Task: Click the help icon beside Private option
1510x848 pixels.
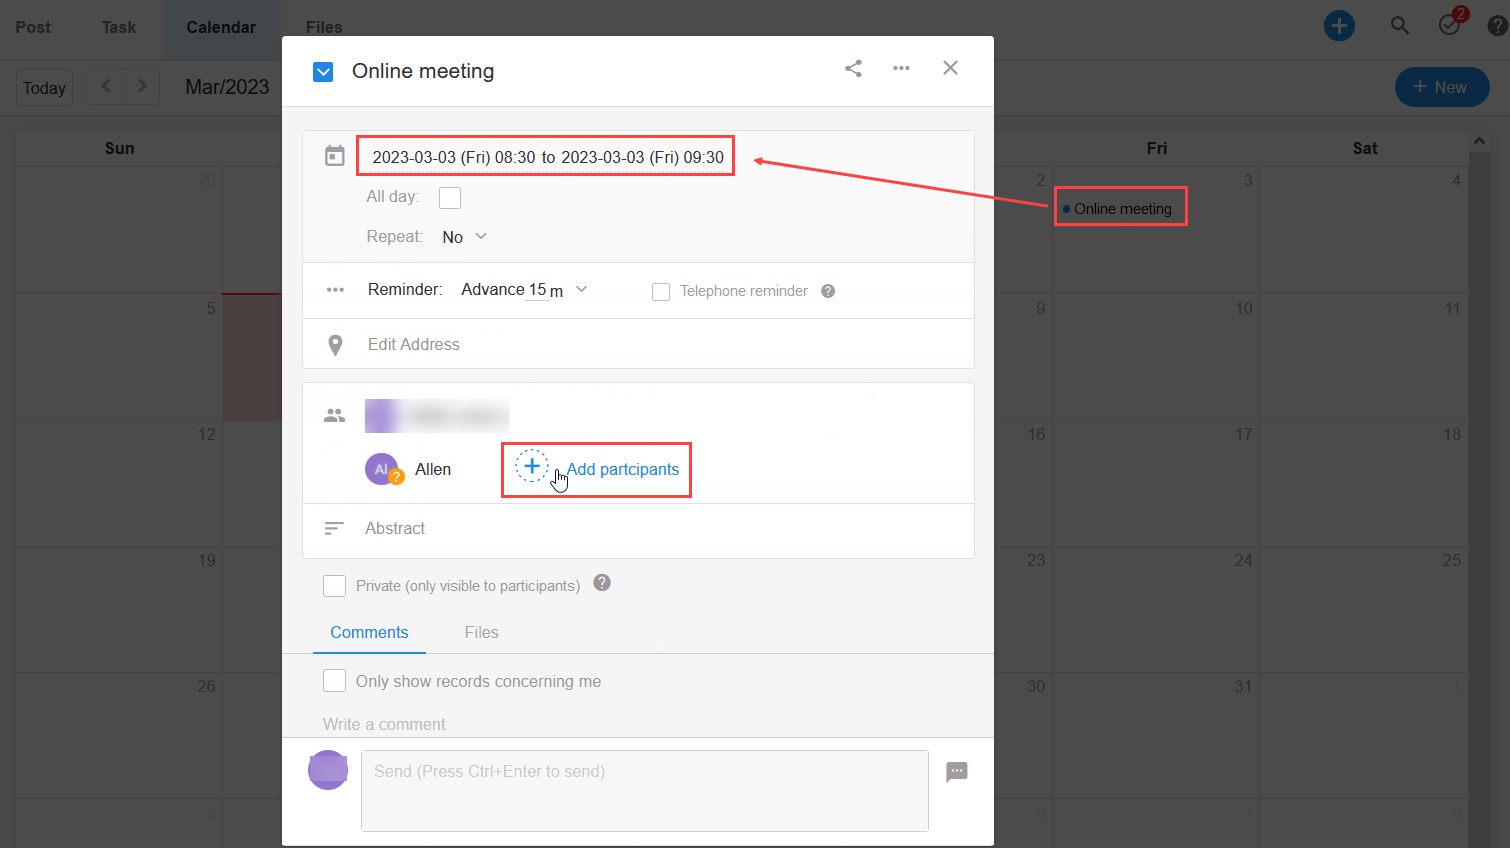Action: (x=602, y=583)
